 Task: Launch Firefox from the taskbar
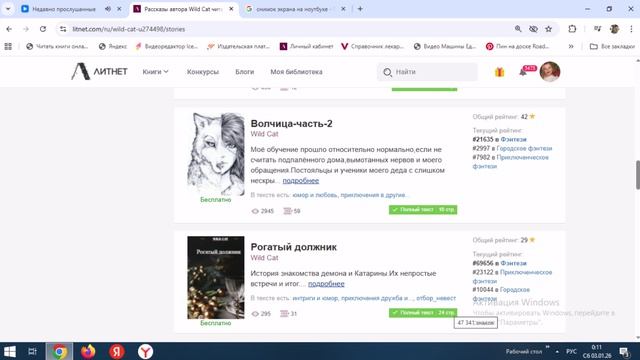[88, 351]
